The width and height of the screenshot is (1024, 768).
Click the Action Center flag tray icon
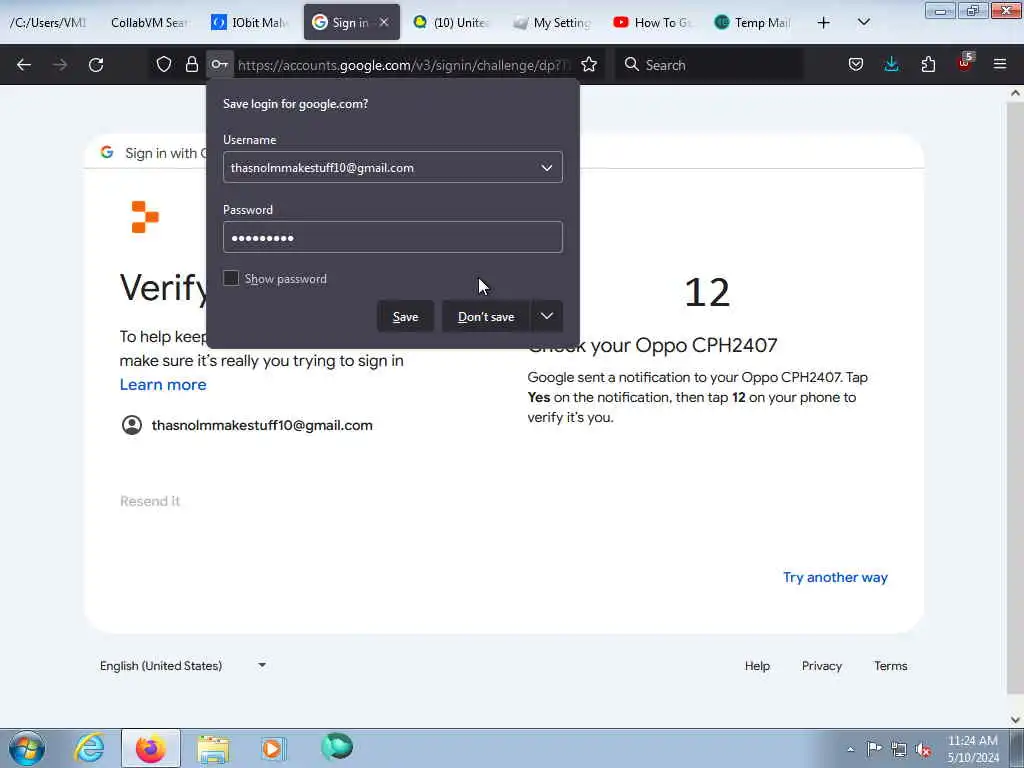point(873,749)
